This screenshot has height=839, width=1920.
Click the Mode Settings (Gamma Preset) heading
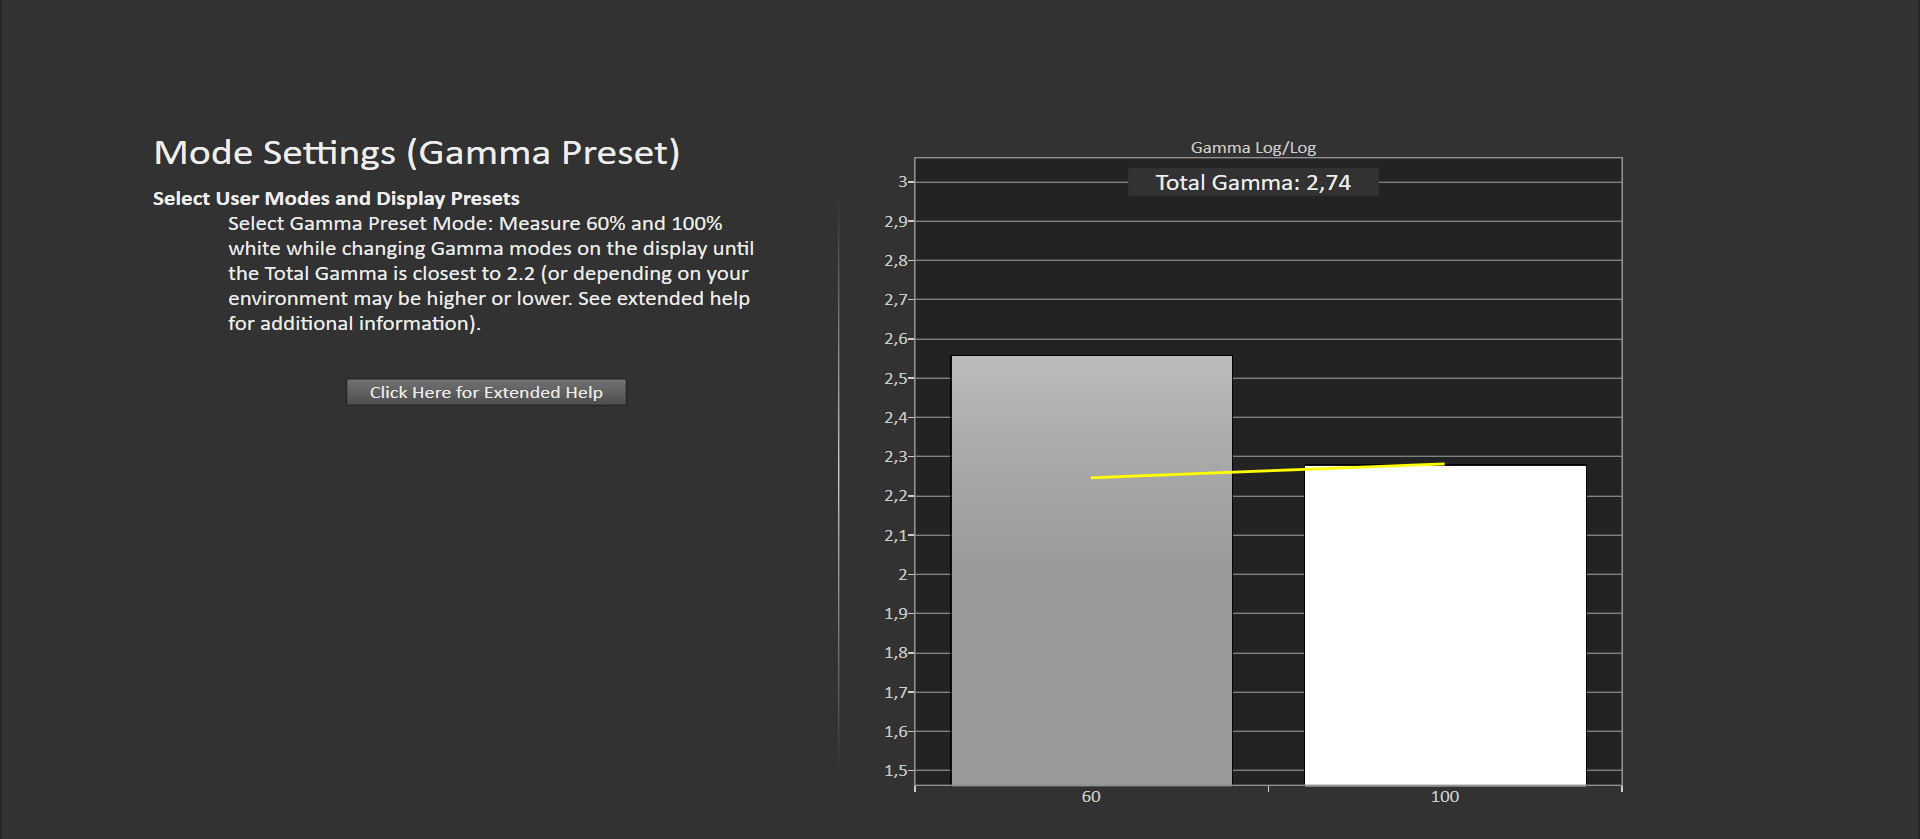[x=417, y=153]
